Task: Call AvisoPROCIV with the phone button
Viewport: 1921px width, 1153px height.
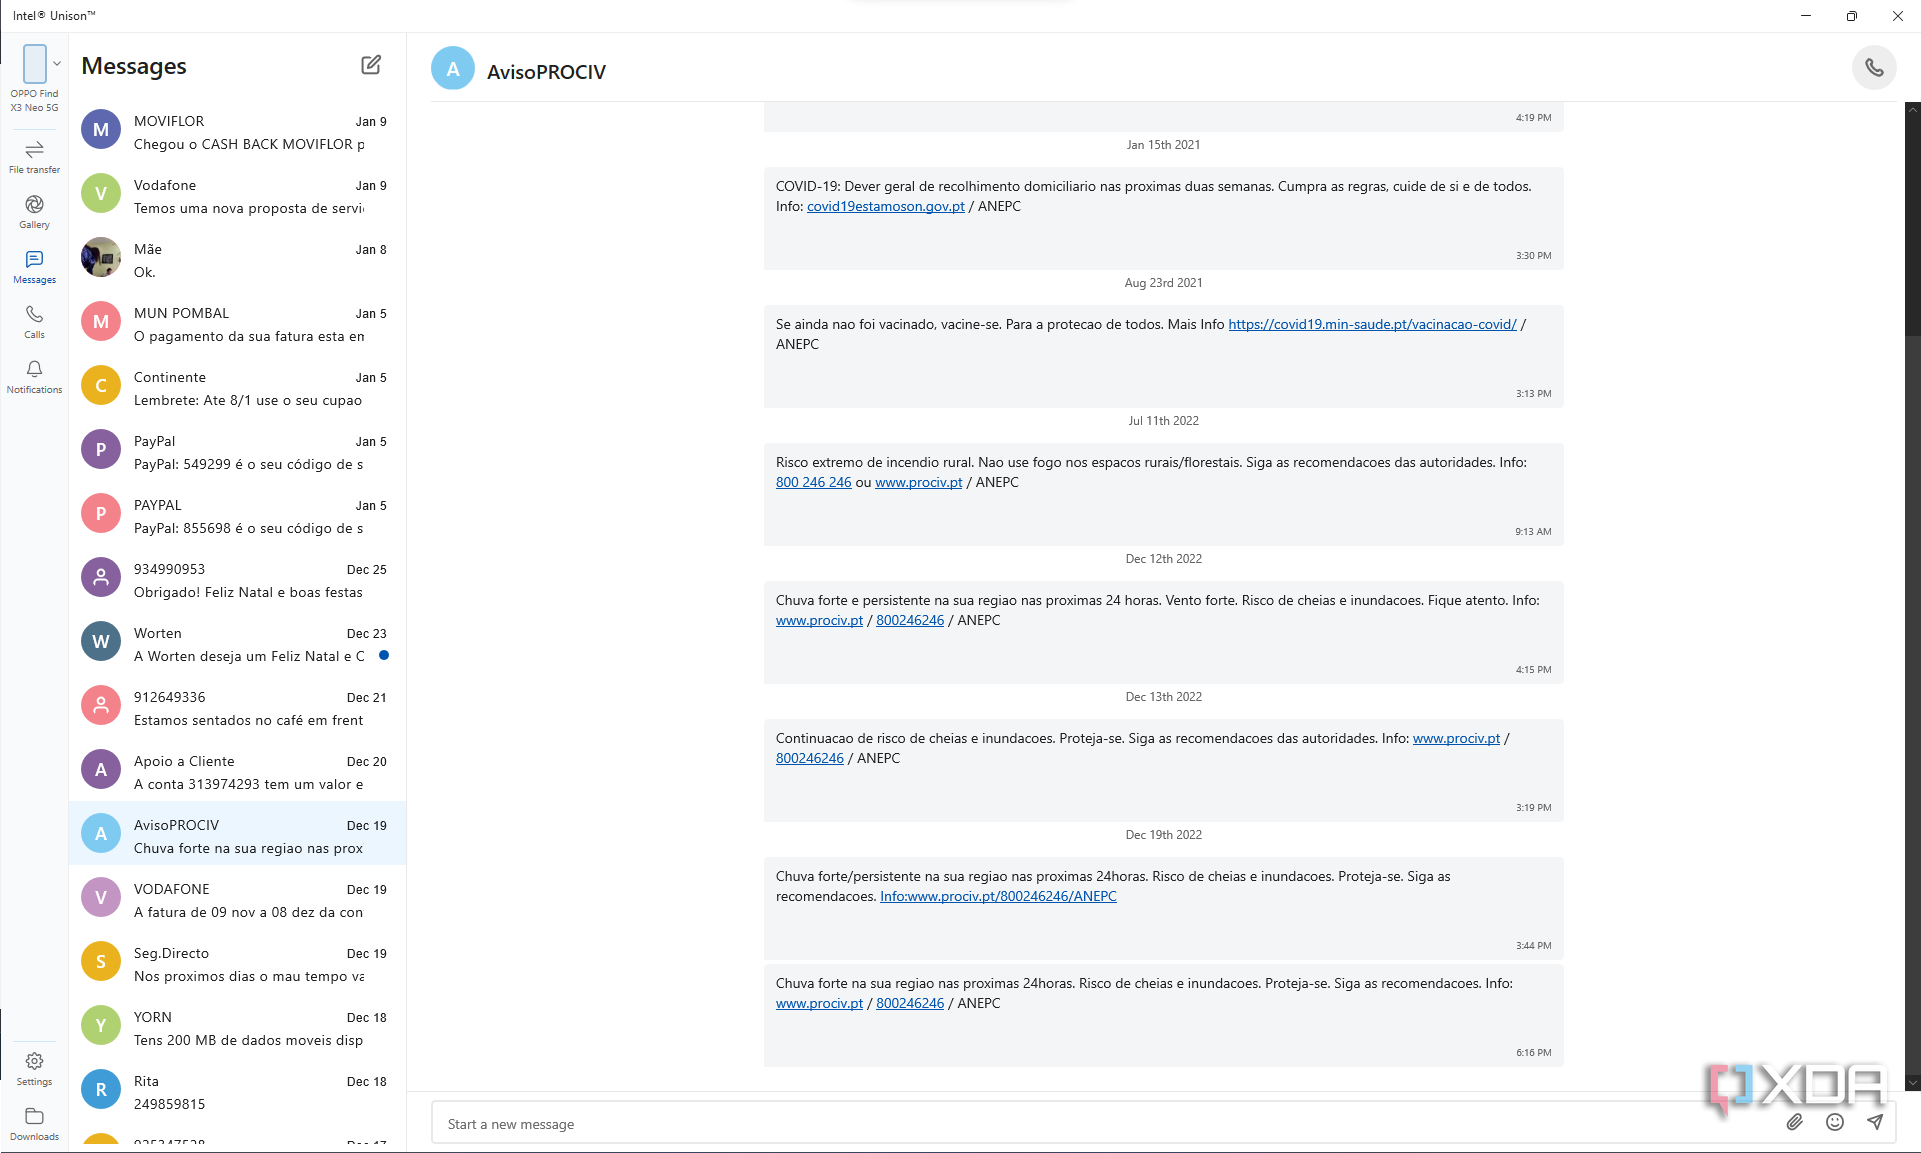Action: click(1874, 68)
